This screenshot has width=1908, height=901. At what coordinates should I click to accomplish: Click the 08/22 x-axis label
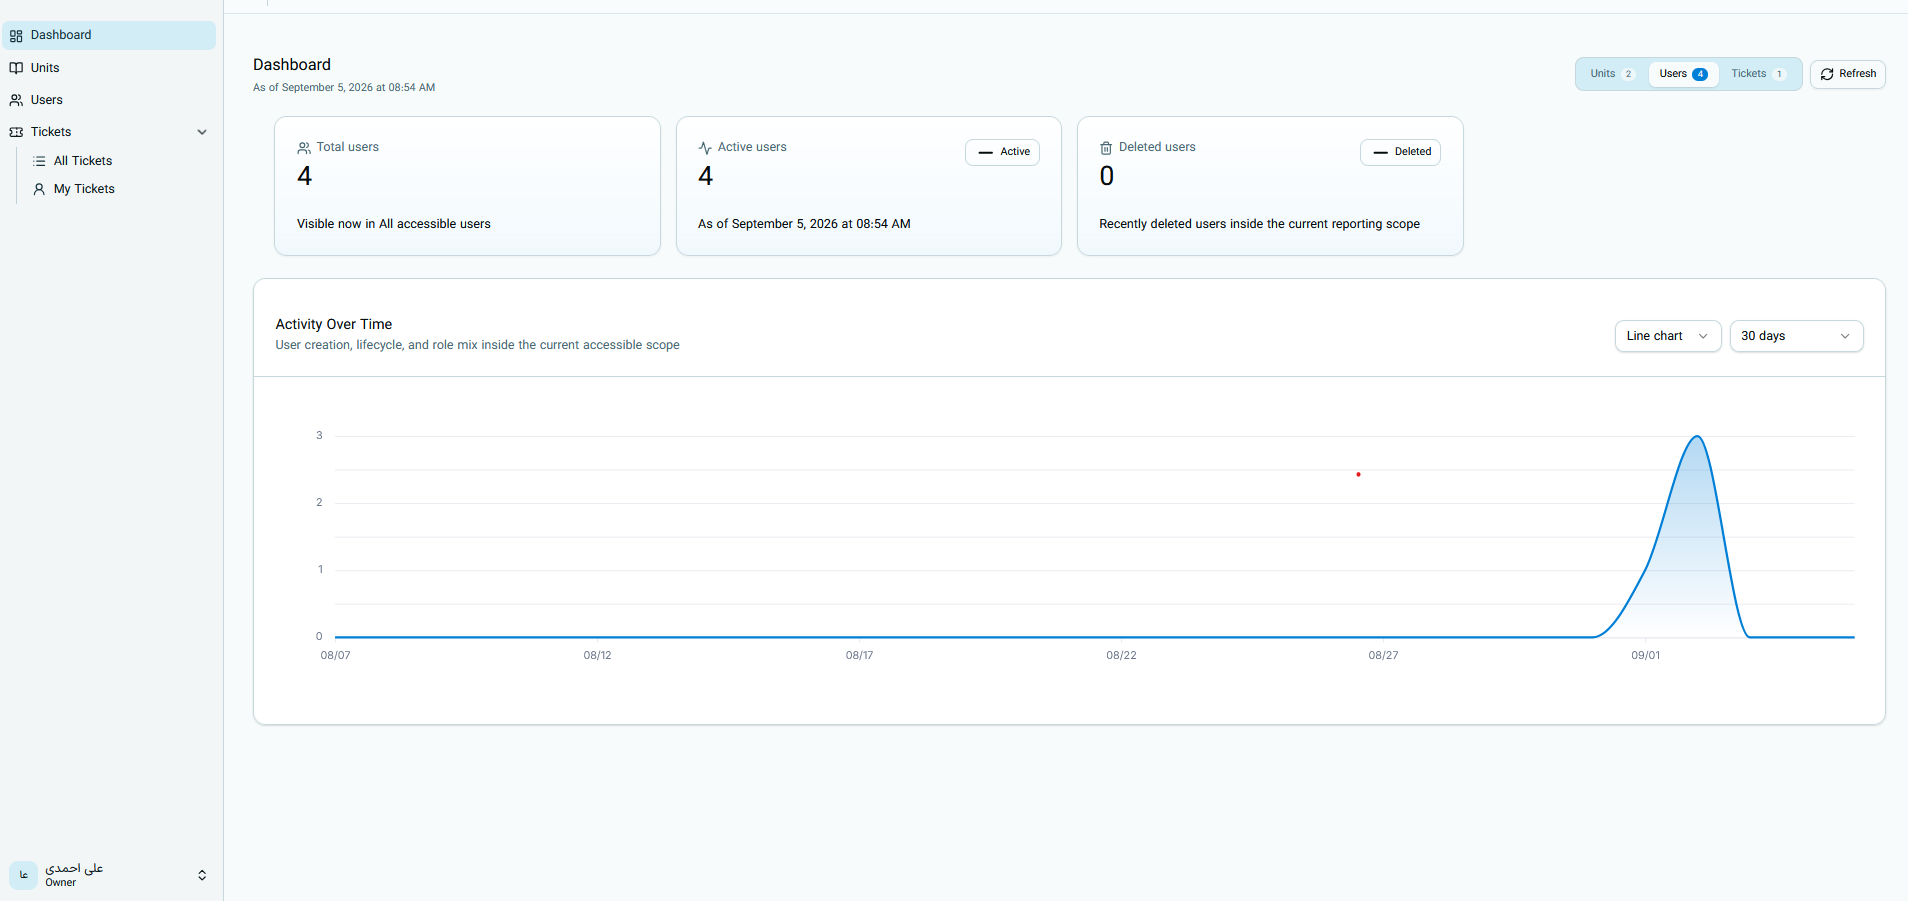[1121, 656]
